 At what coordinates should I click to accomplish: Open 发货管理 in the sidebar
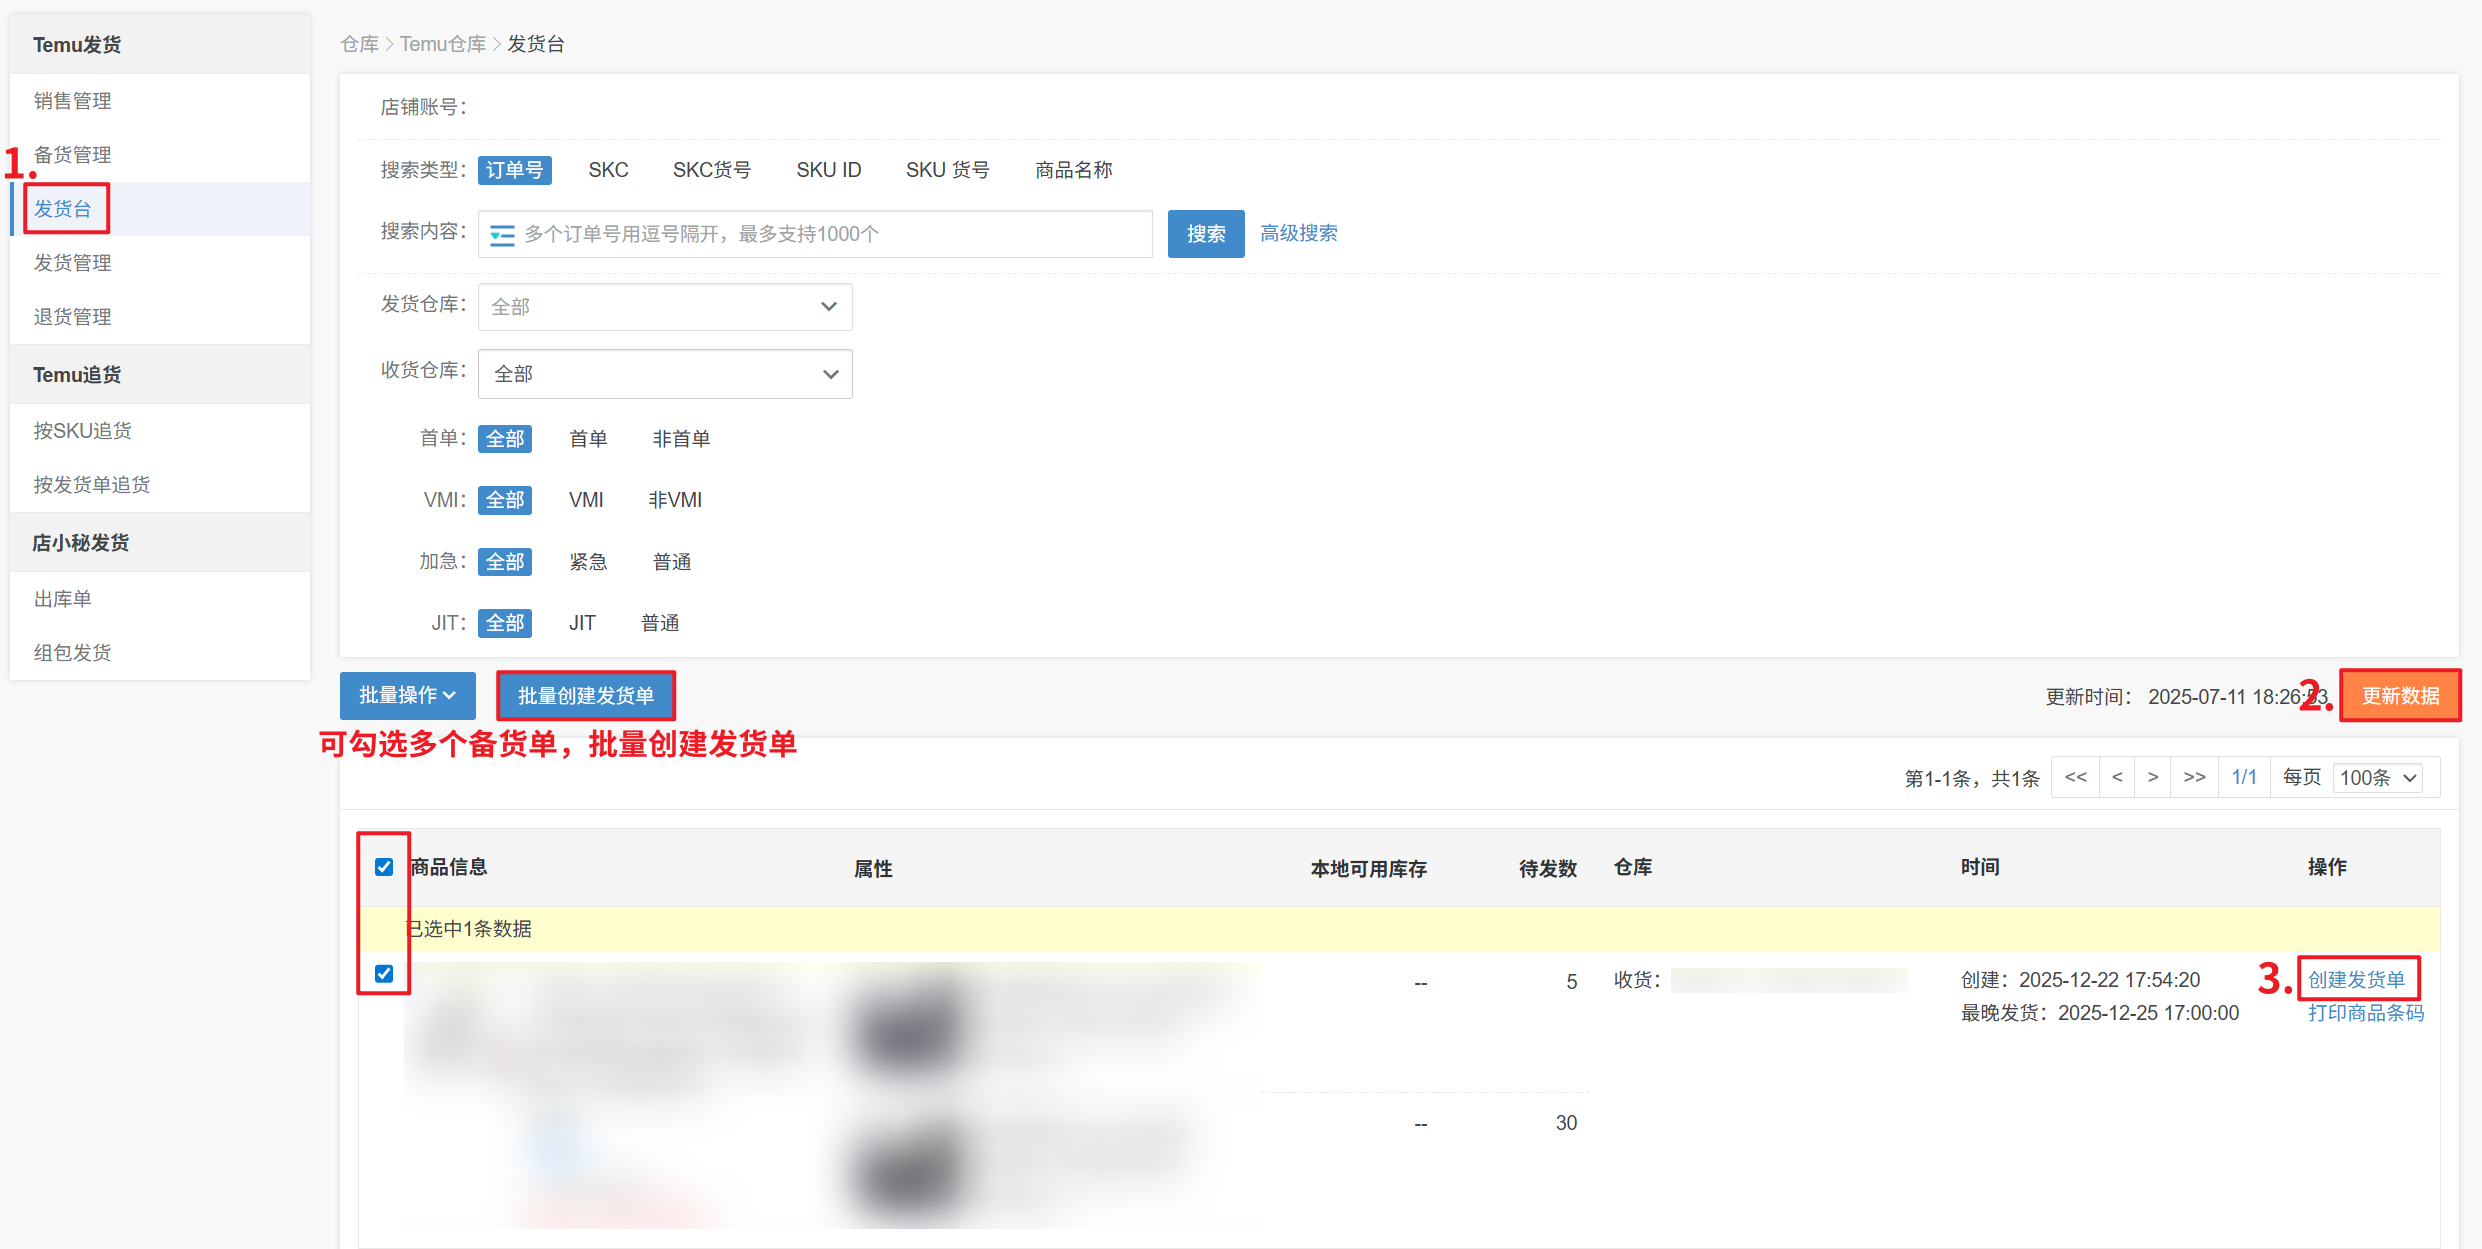pyautogui.click(x=72, y=263)
